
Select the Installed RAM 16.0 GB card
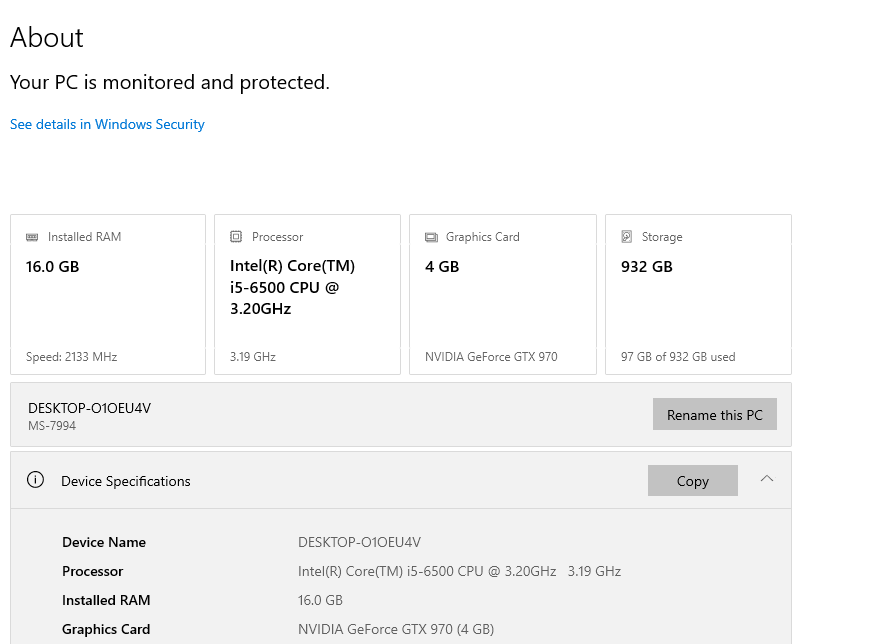pos(108,294)
